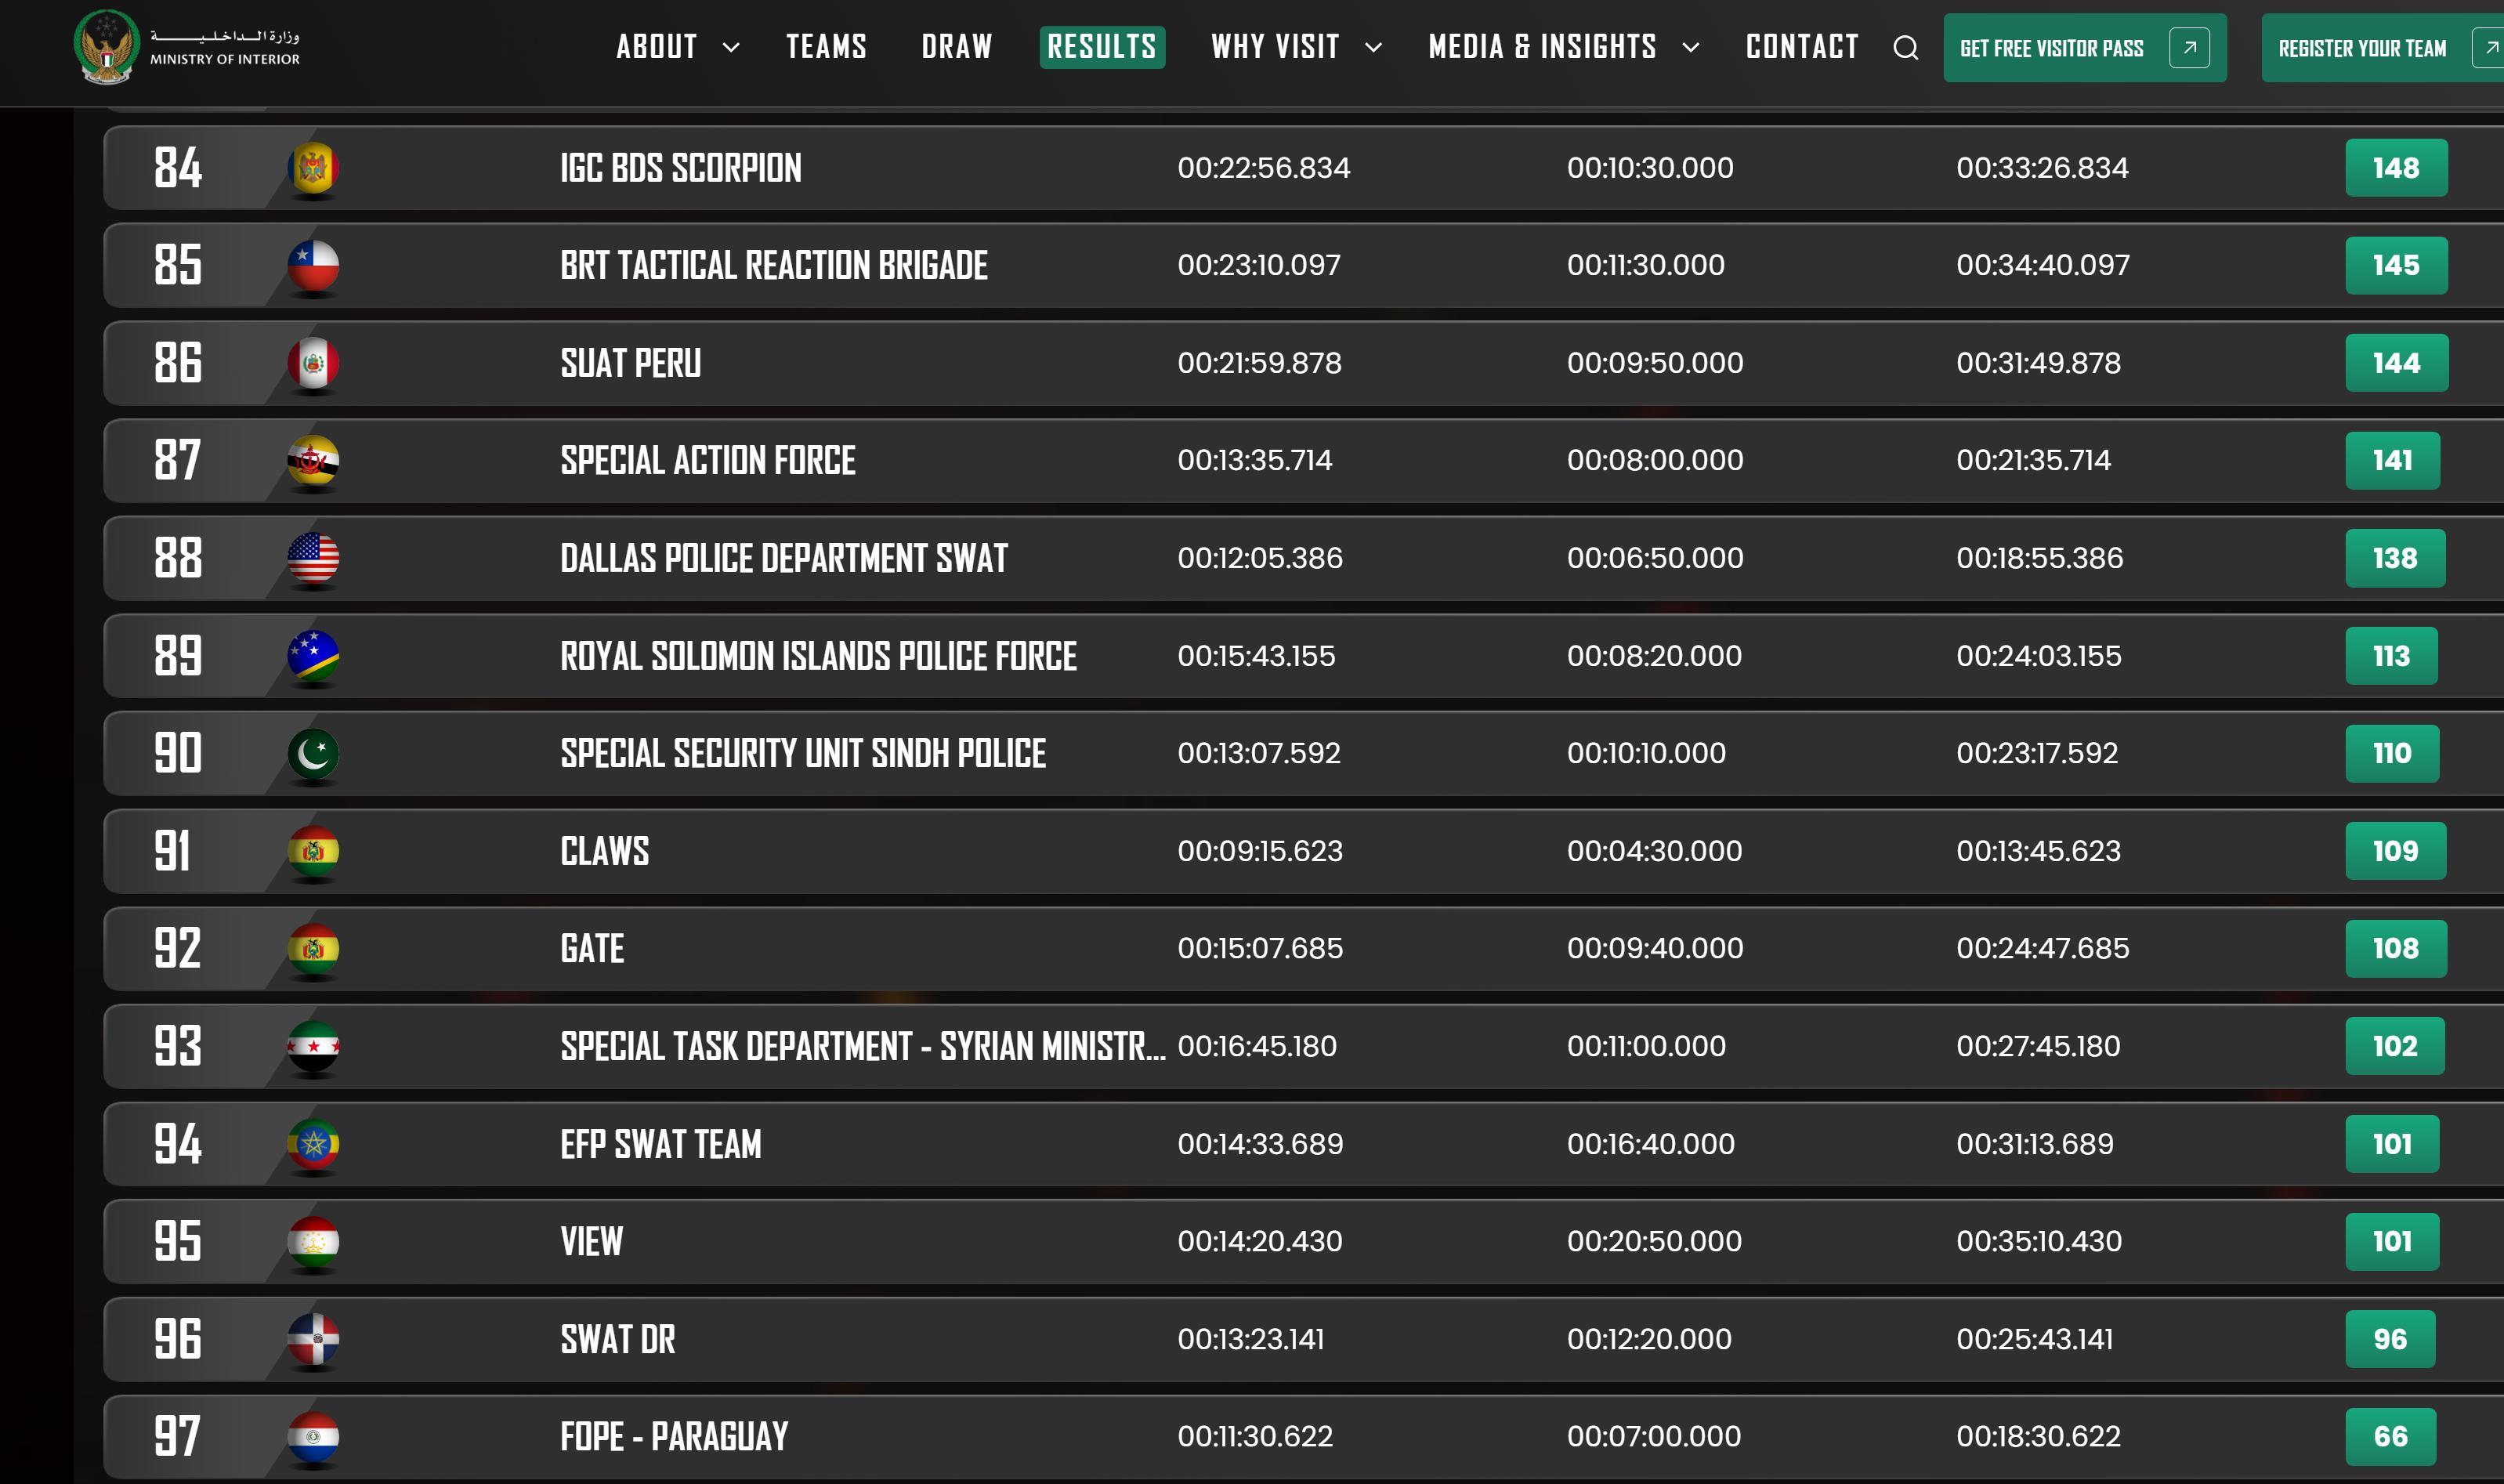Click the USA flag icon for Dallas SWAT
Screen dimensions: 2504x1484
pyautogui.click(x=313, y=558)
